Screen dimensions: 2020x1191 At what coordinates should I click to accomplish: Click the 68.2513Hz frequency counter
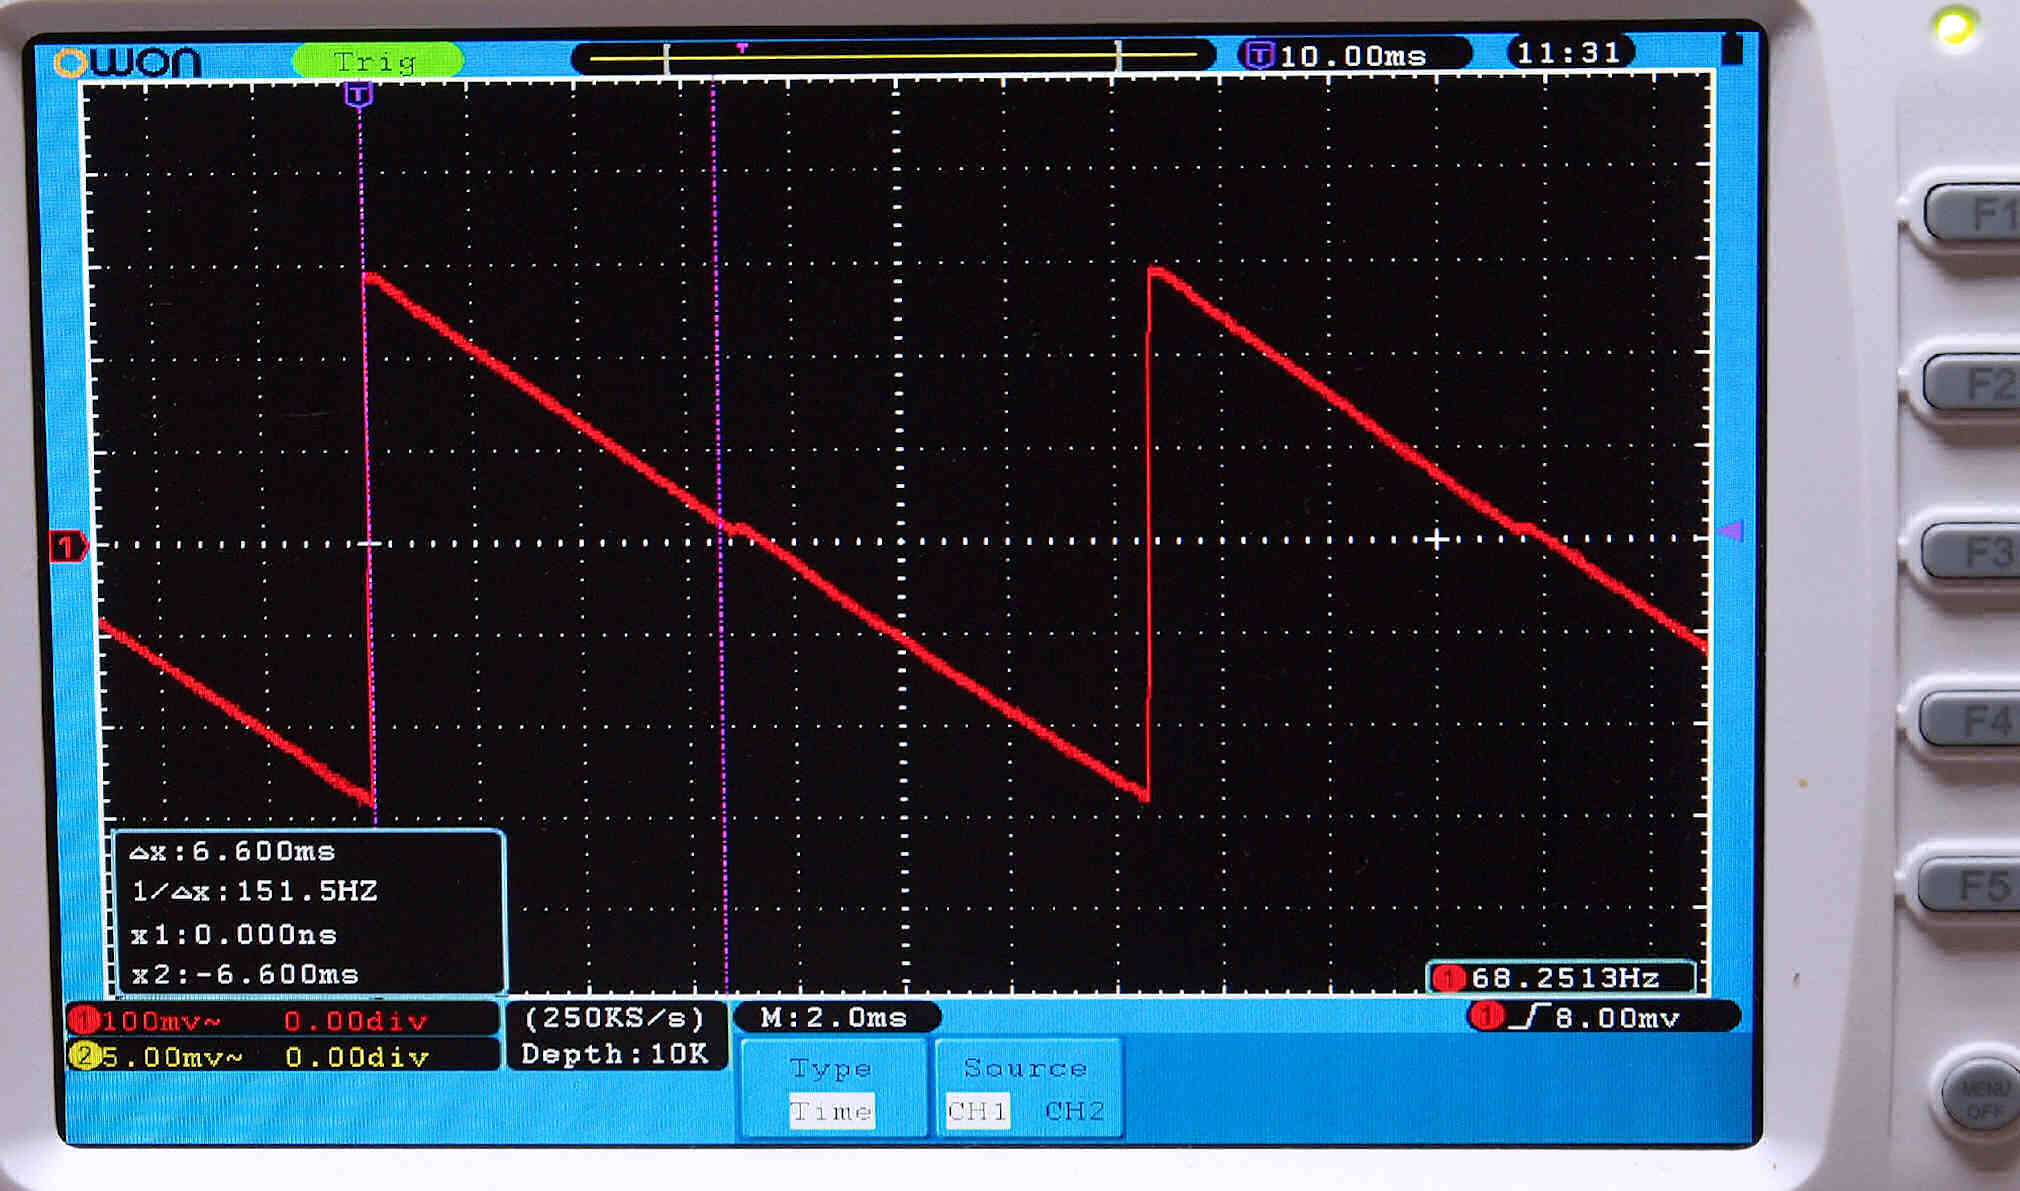tap(1563, 977)
